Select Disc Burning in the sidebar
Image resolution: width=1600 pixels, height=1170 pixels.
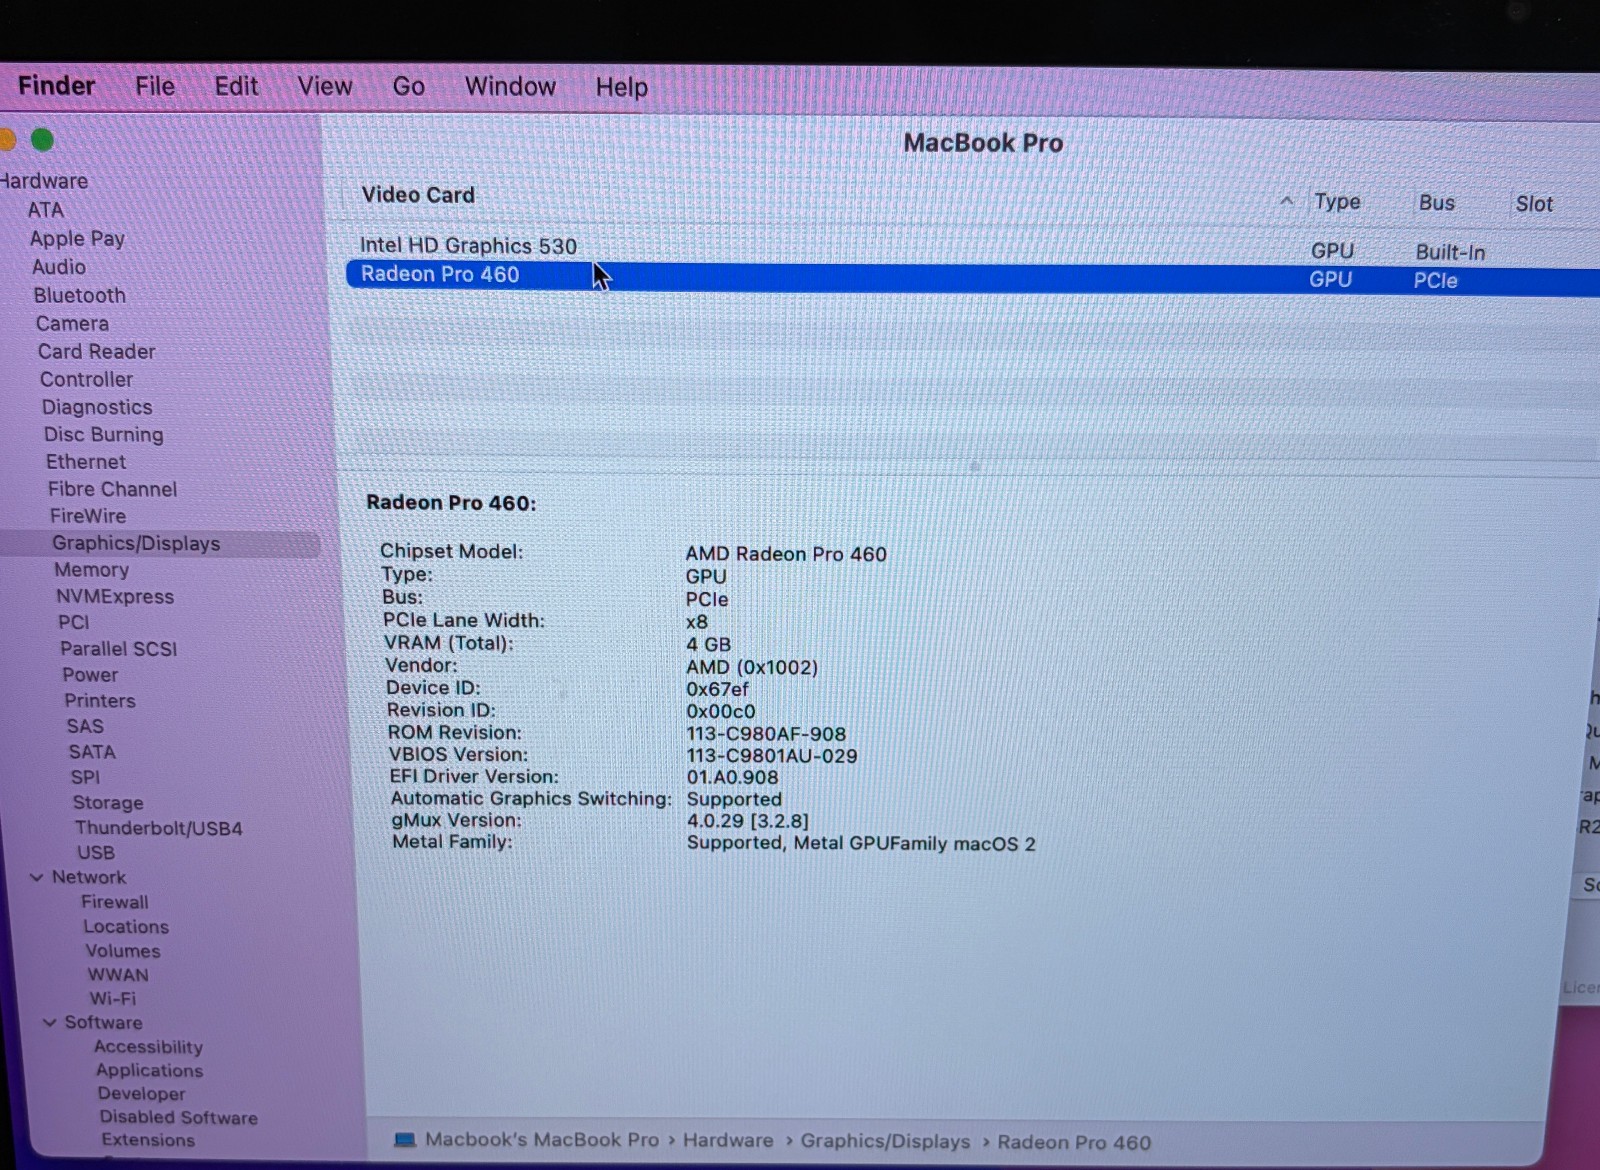103,435
